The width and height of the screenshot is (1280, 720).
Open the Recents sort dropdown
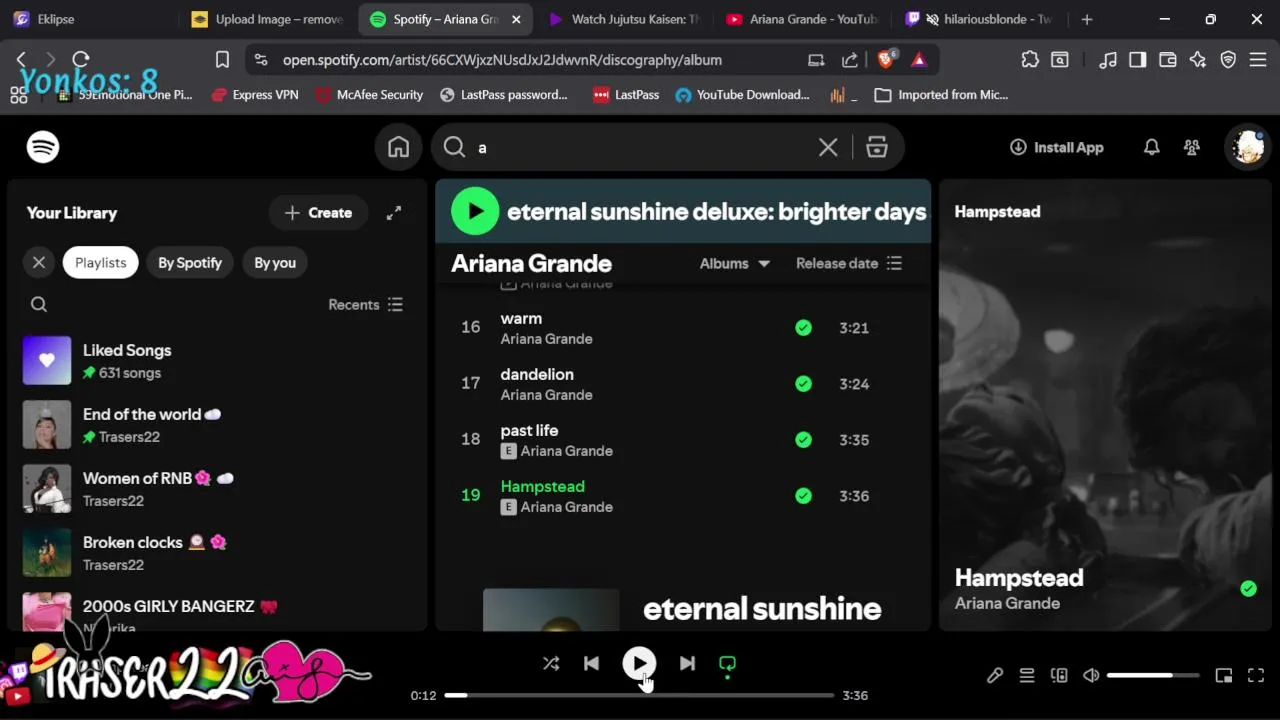[365, 304]
